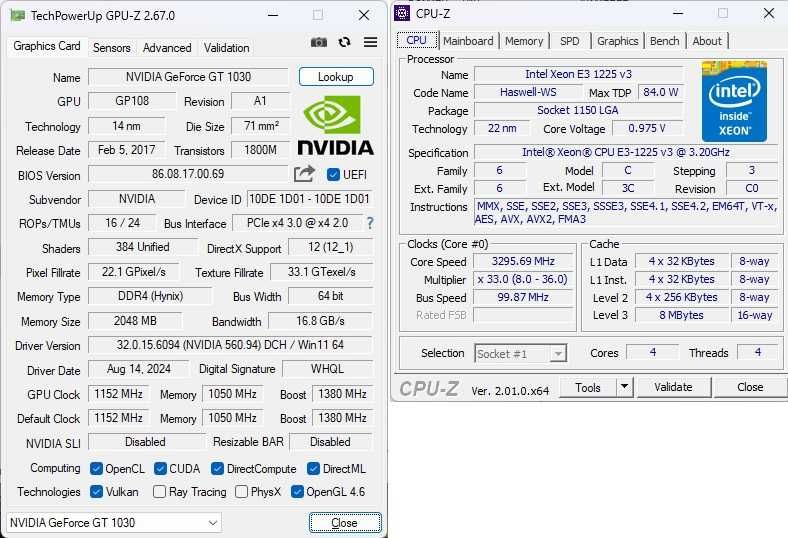The height and width of the screenshot is (538, 788).
Task: Select the Graphics Card tab in GPU-Z
Action: pos(47,46)
